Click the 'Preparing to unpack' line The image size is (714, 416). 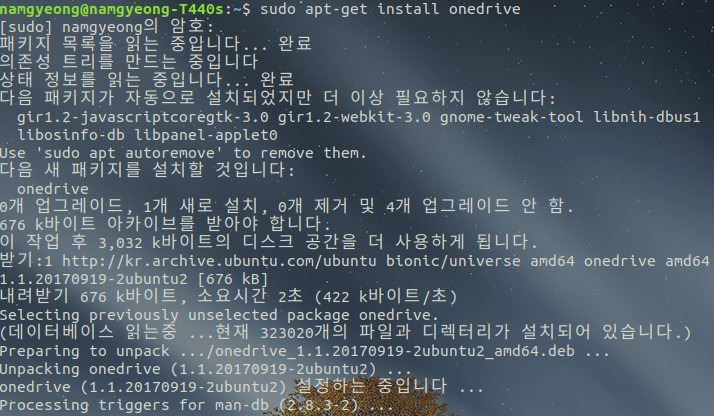tap(305, 351)
